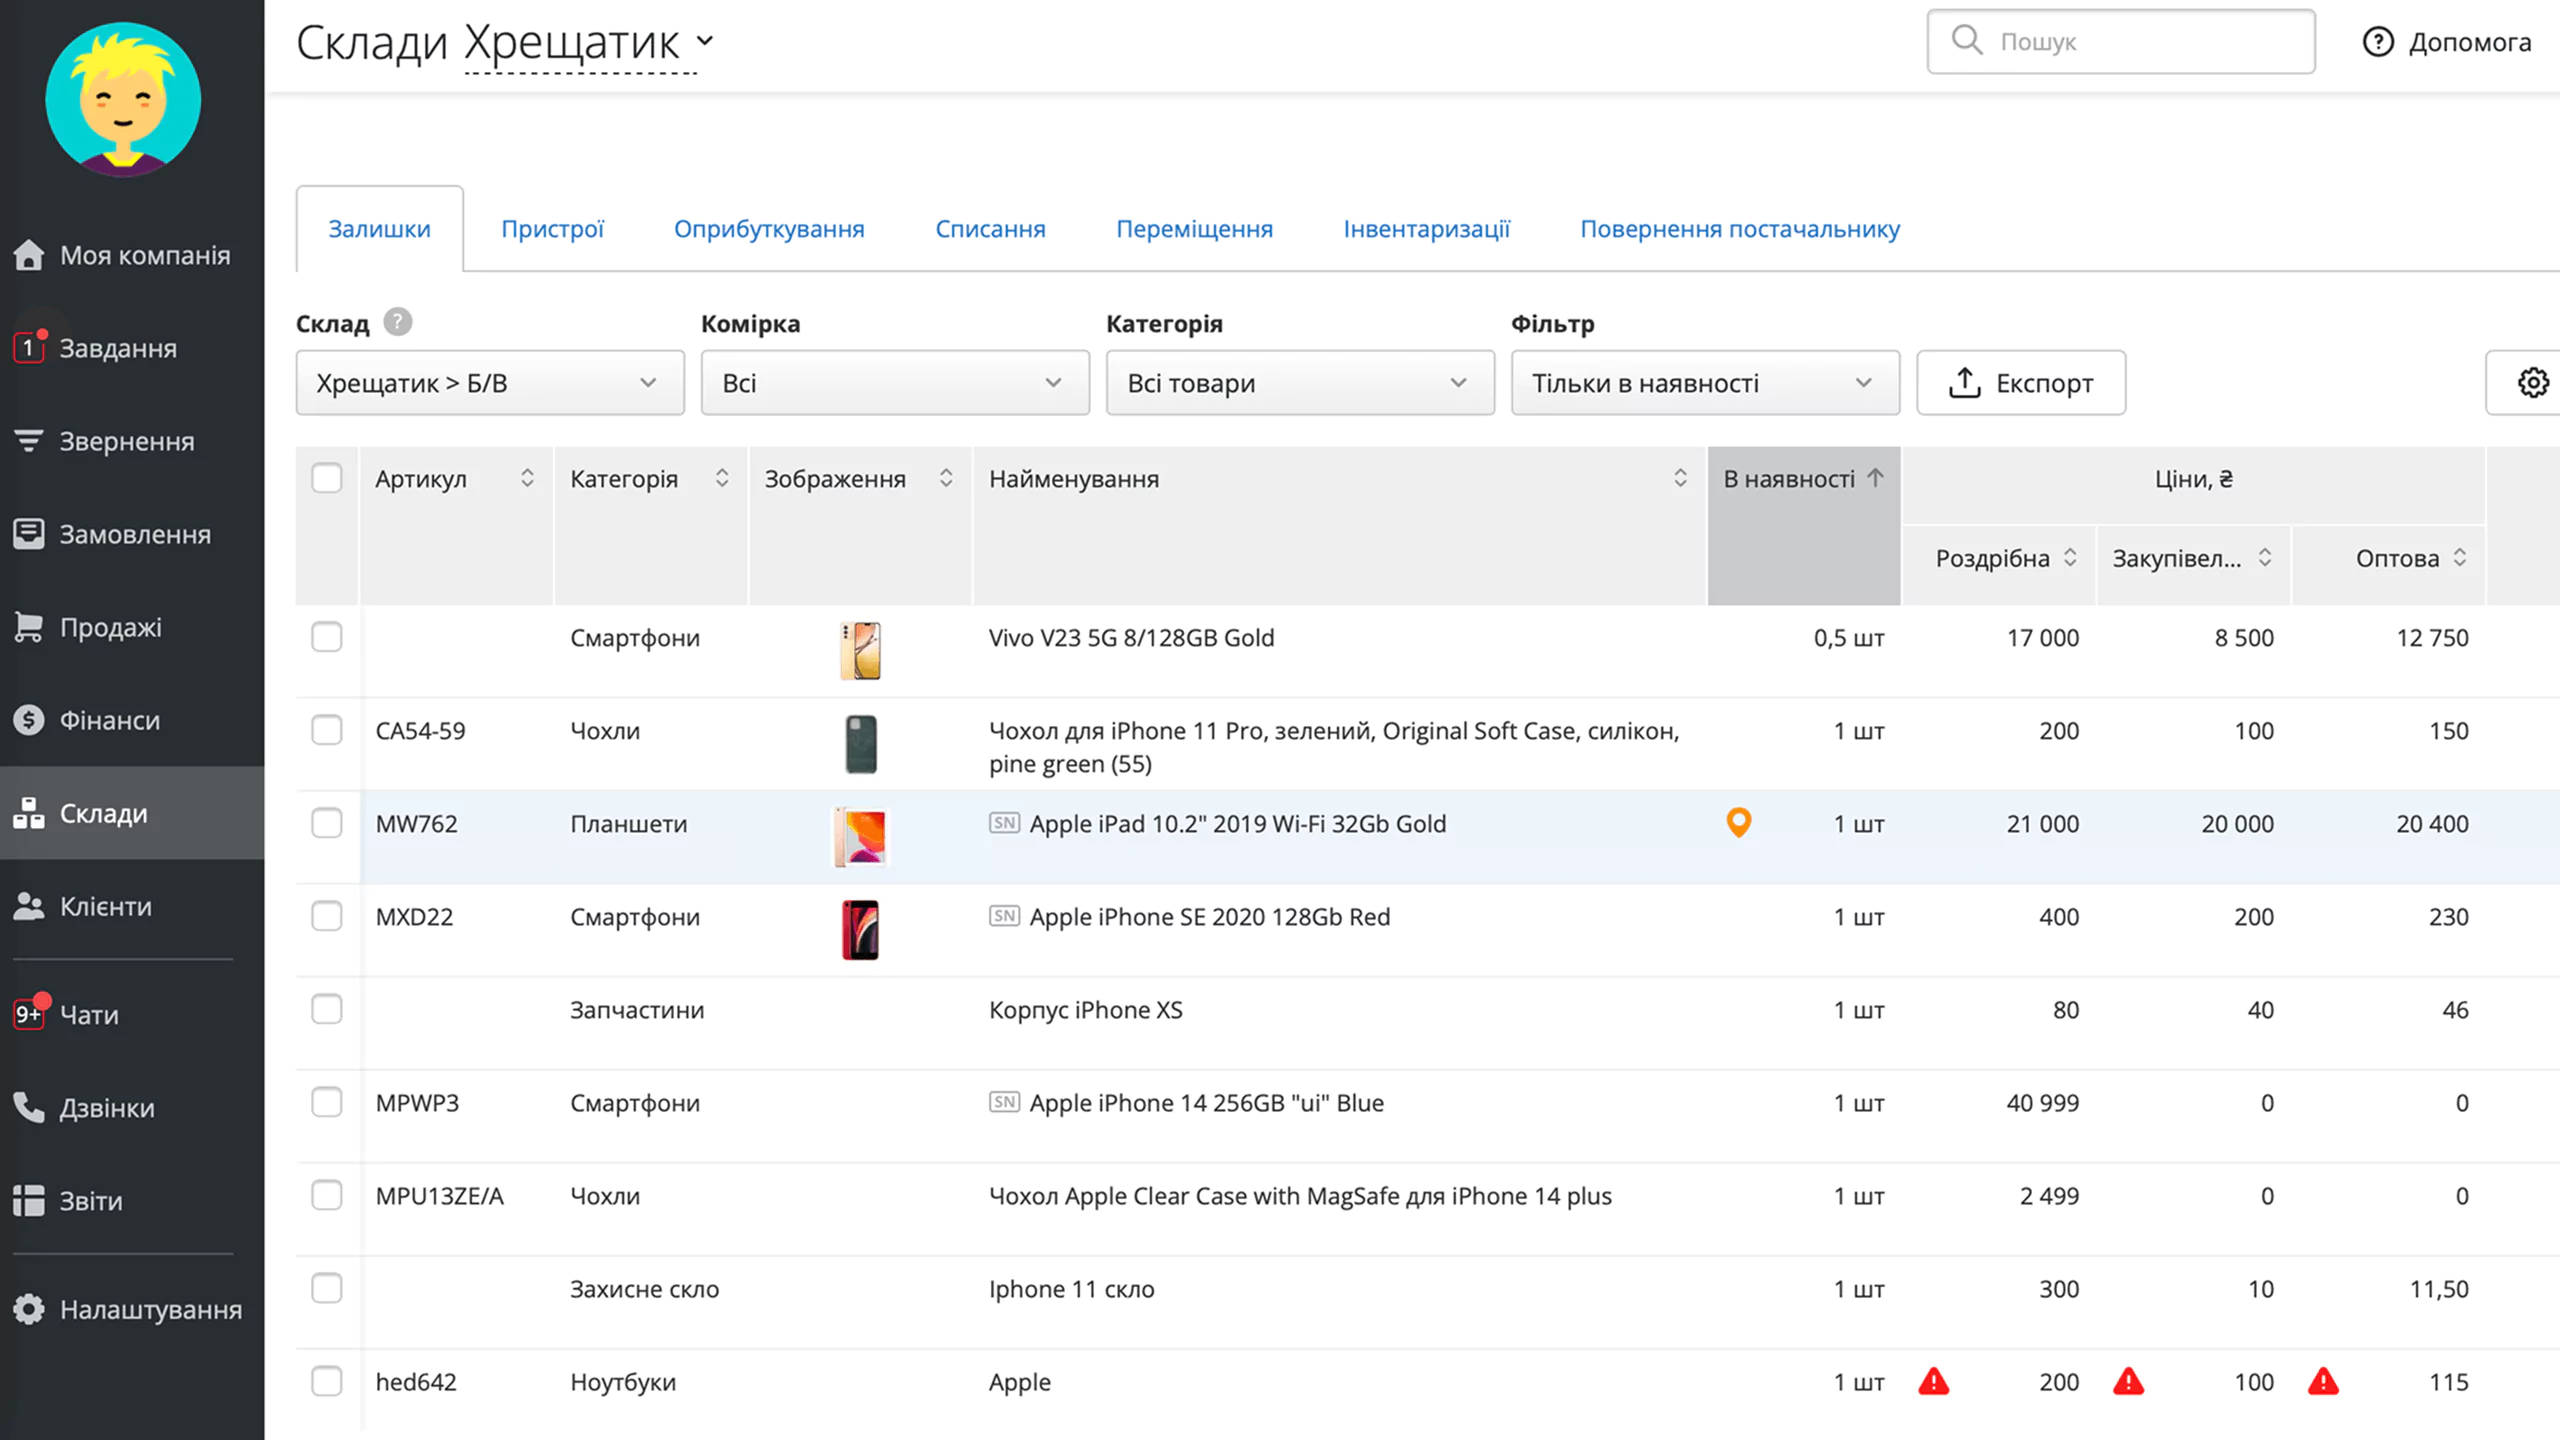Click red warning icon beside purchase price 100
This screenshot has width=2560, height=1440.
coord(2129,1381)
